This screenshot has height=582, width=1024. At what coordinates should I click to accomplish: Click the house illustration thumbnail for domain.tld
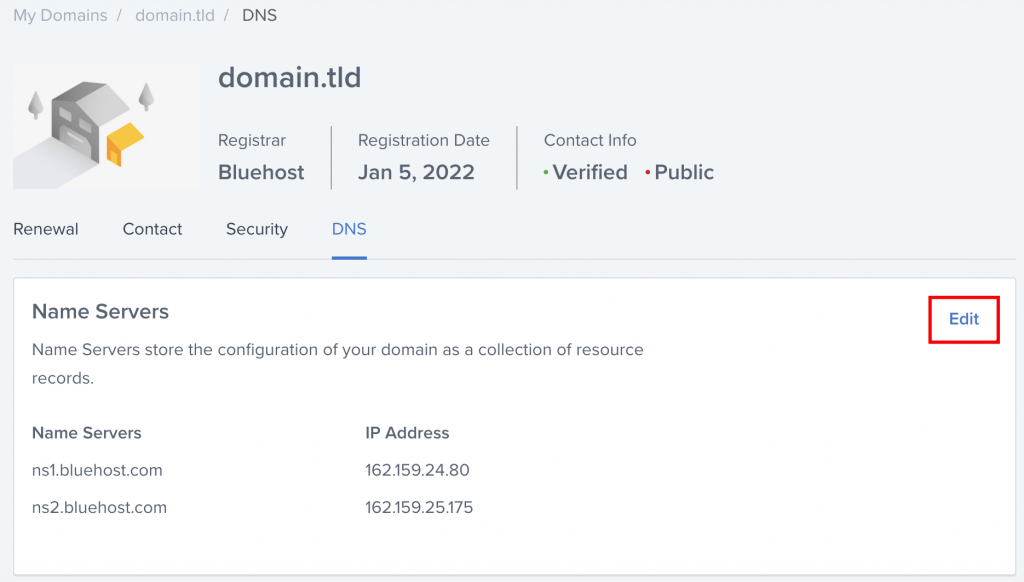tap(105, 125)
